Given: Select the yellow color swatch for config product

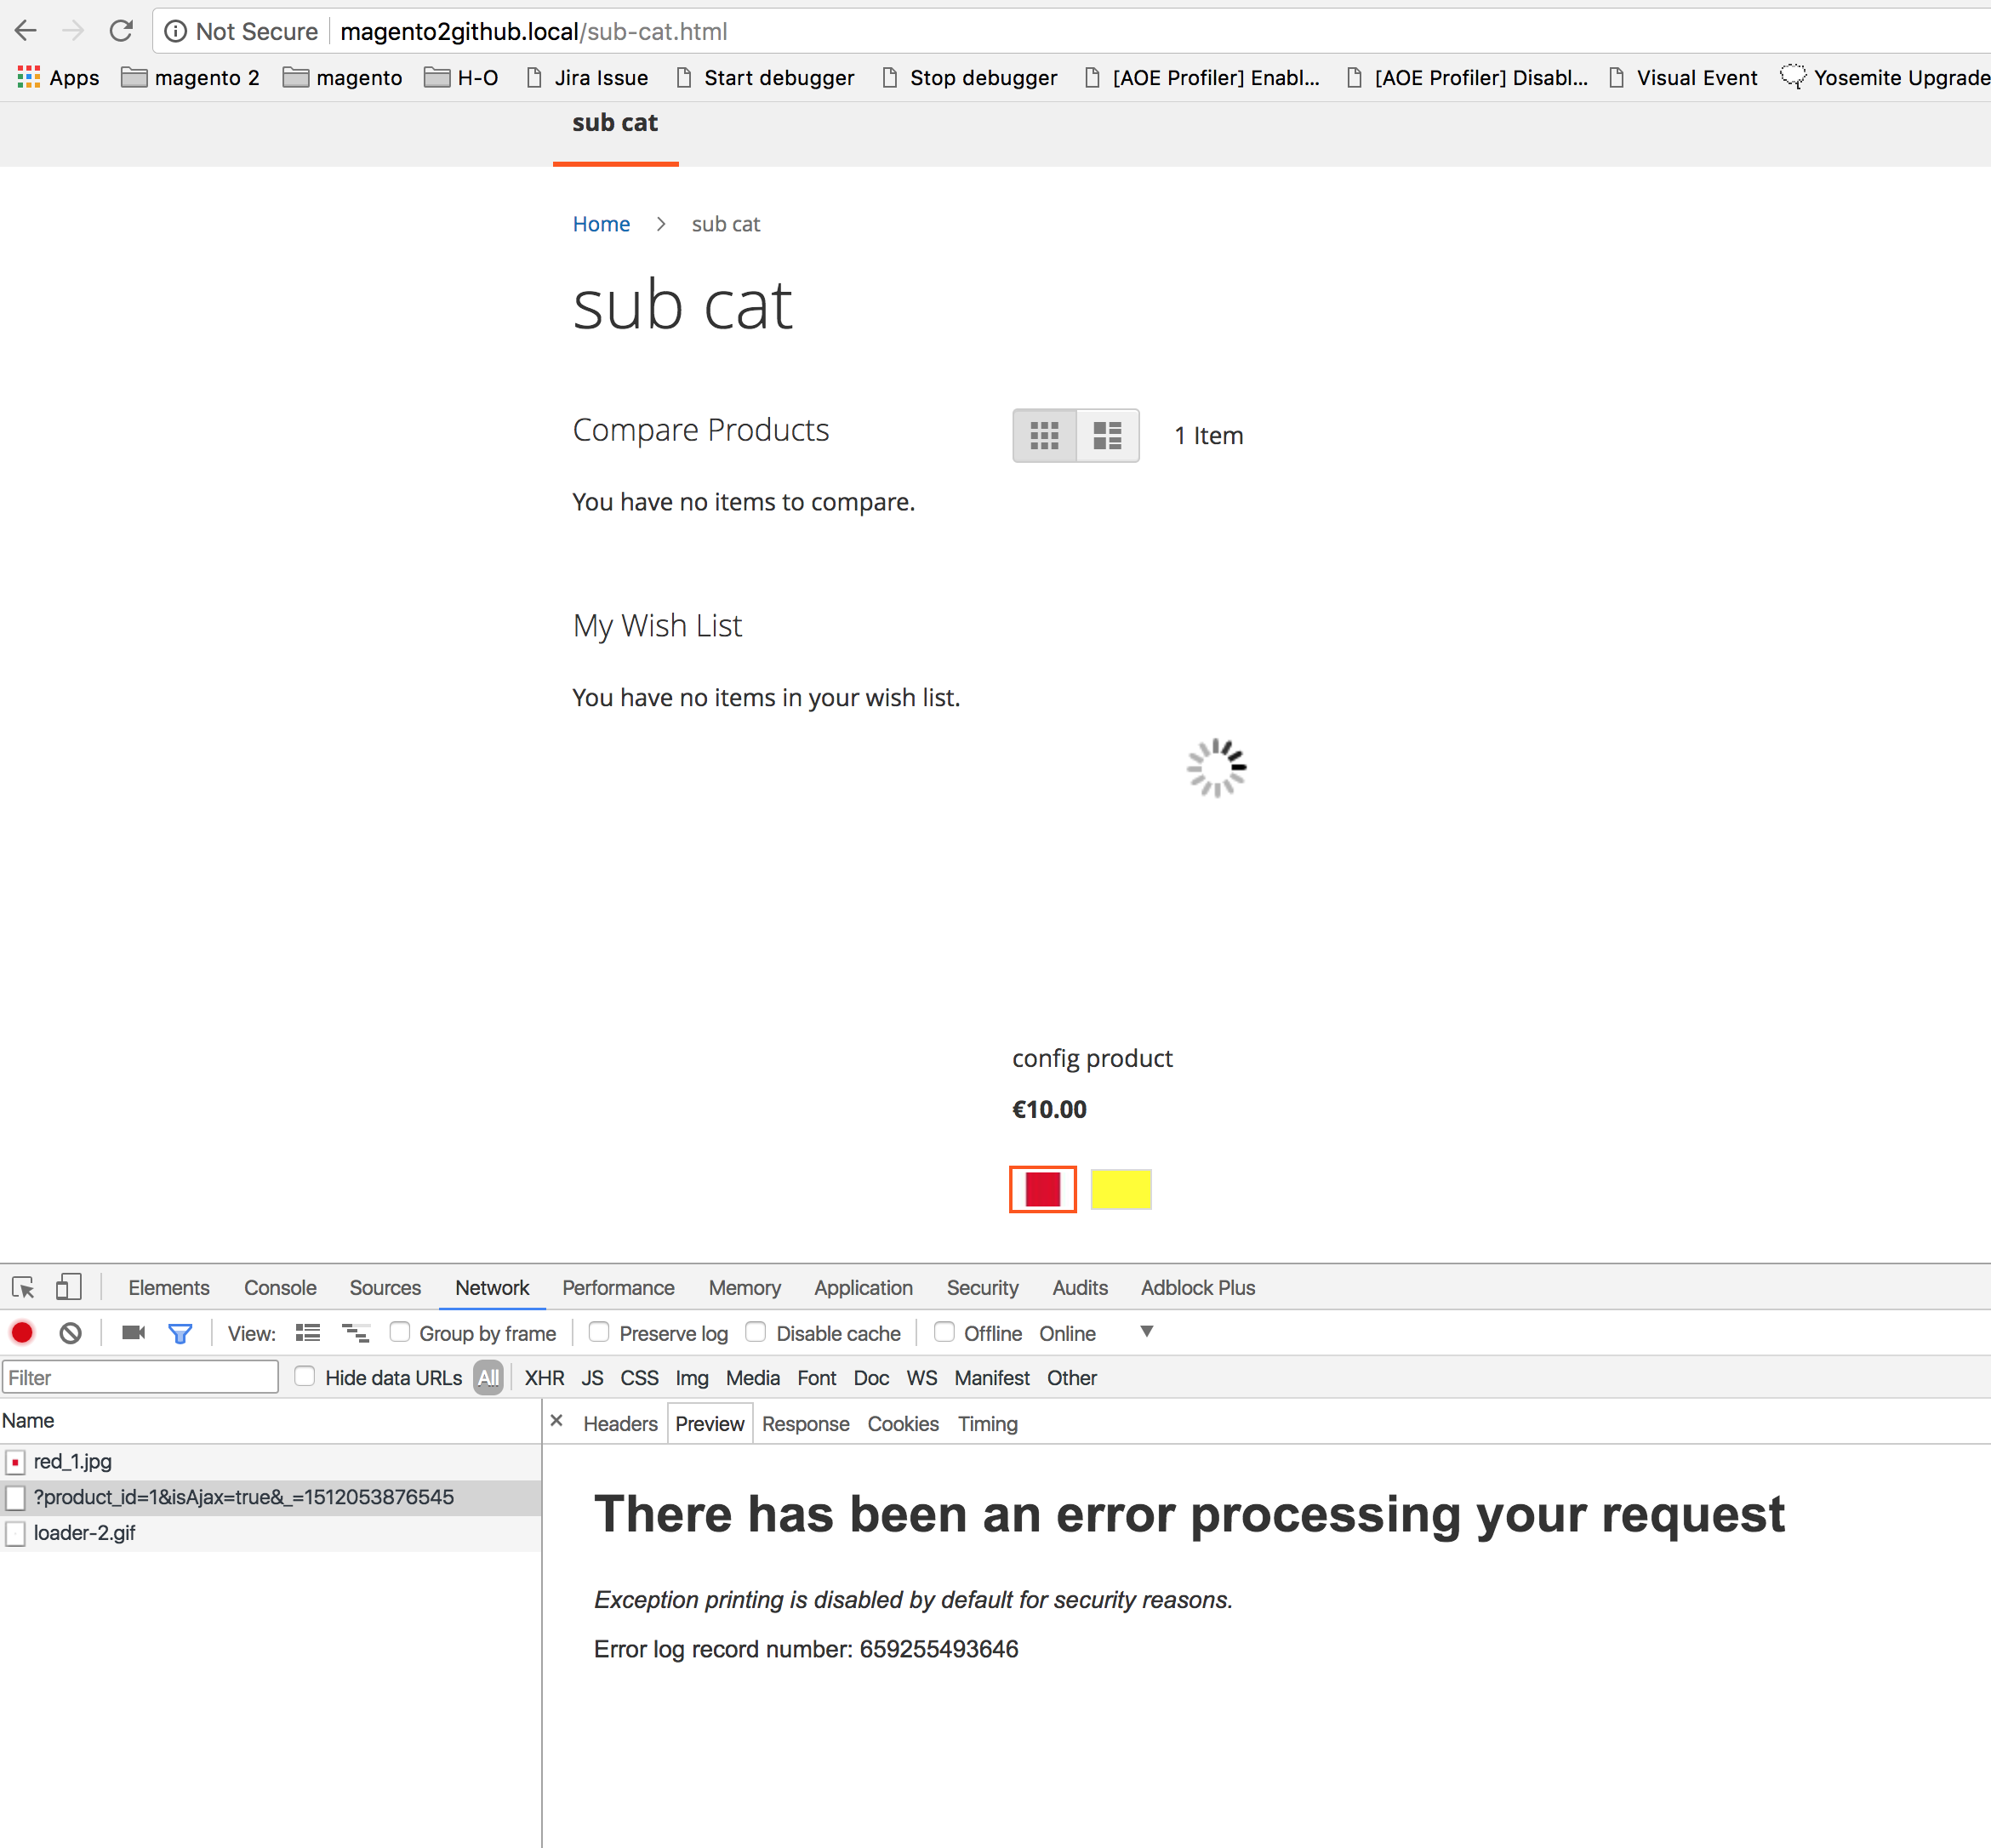Looking at the screenshot, I should coord(1120,1189).
